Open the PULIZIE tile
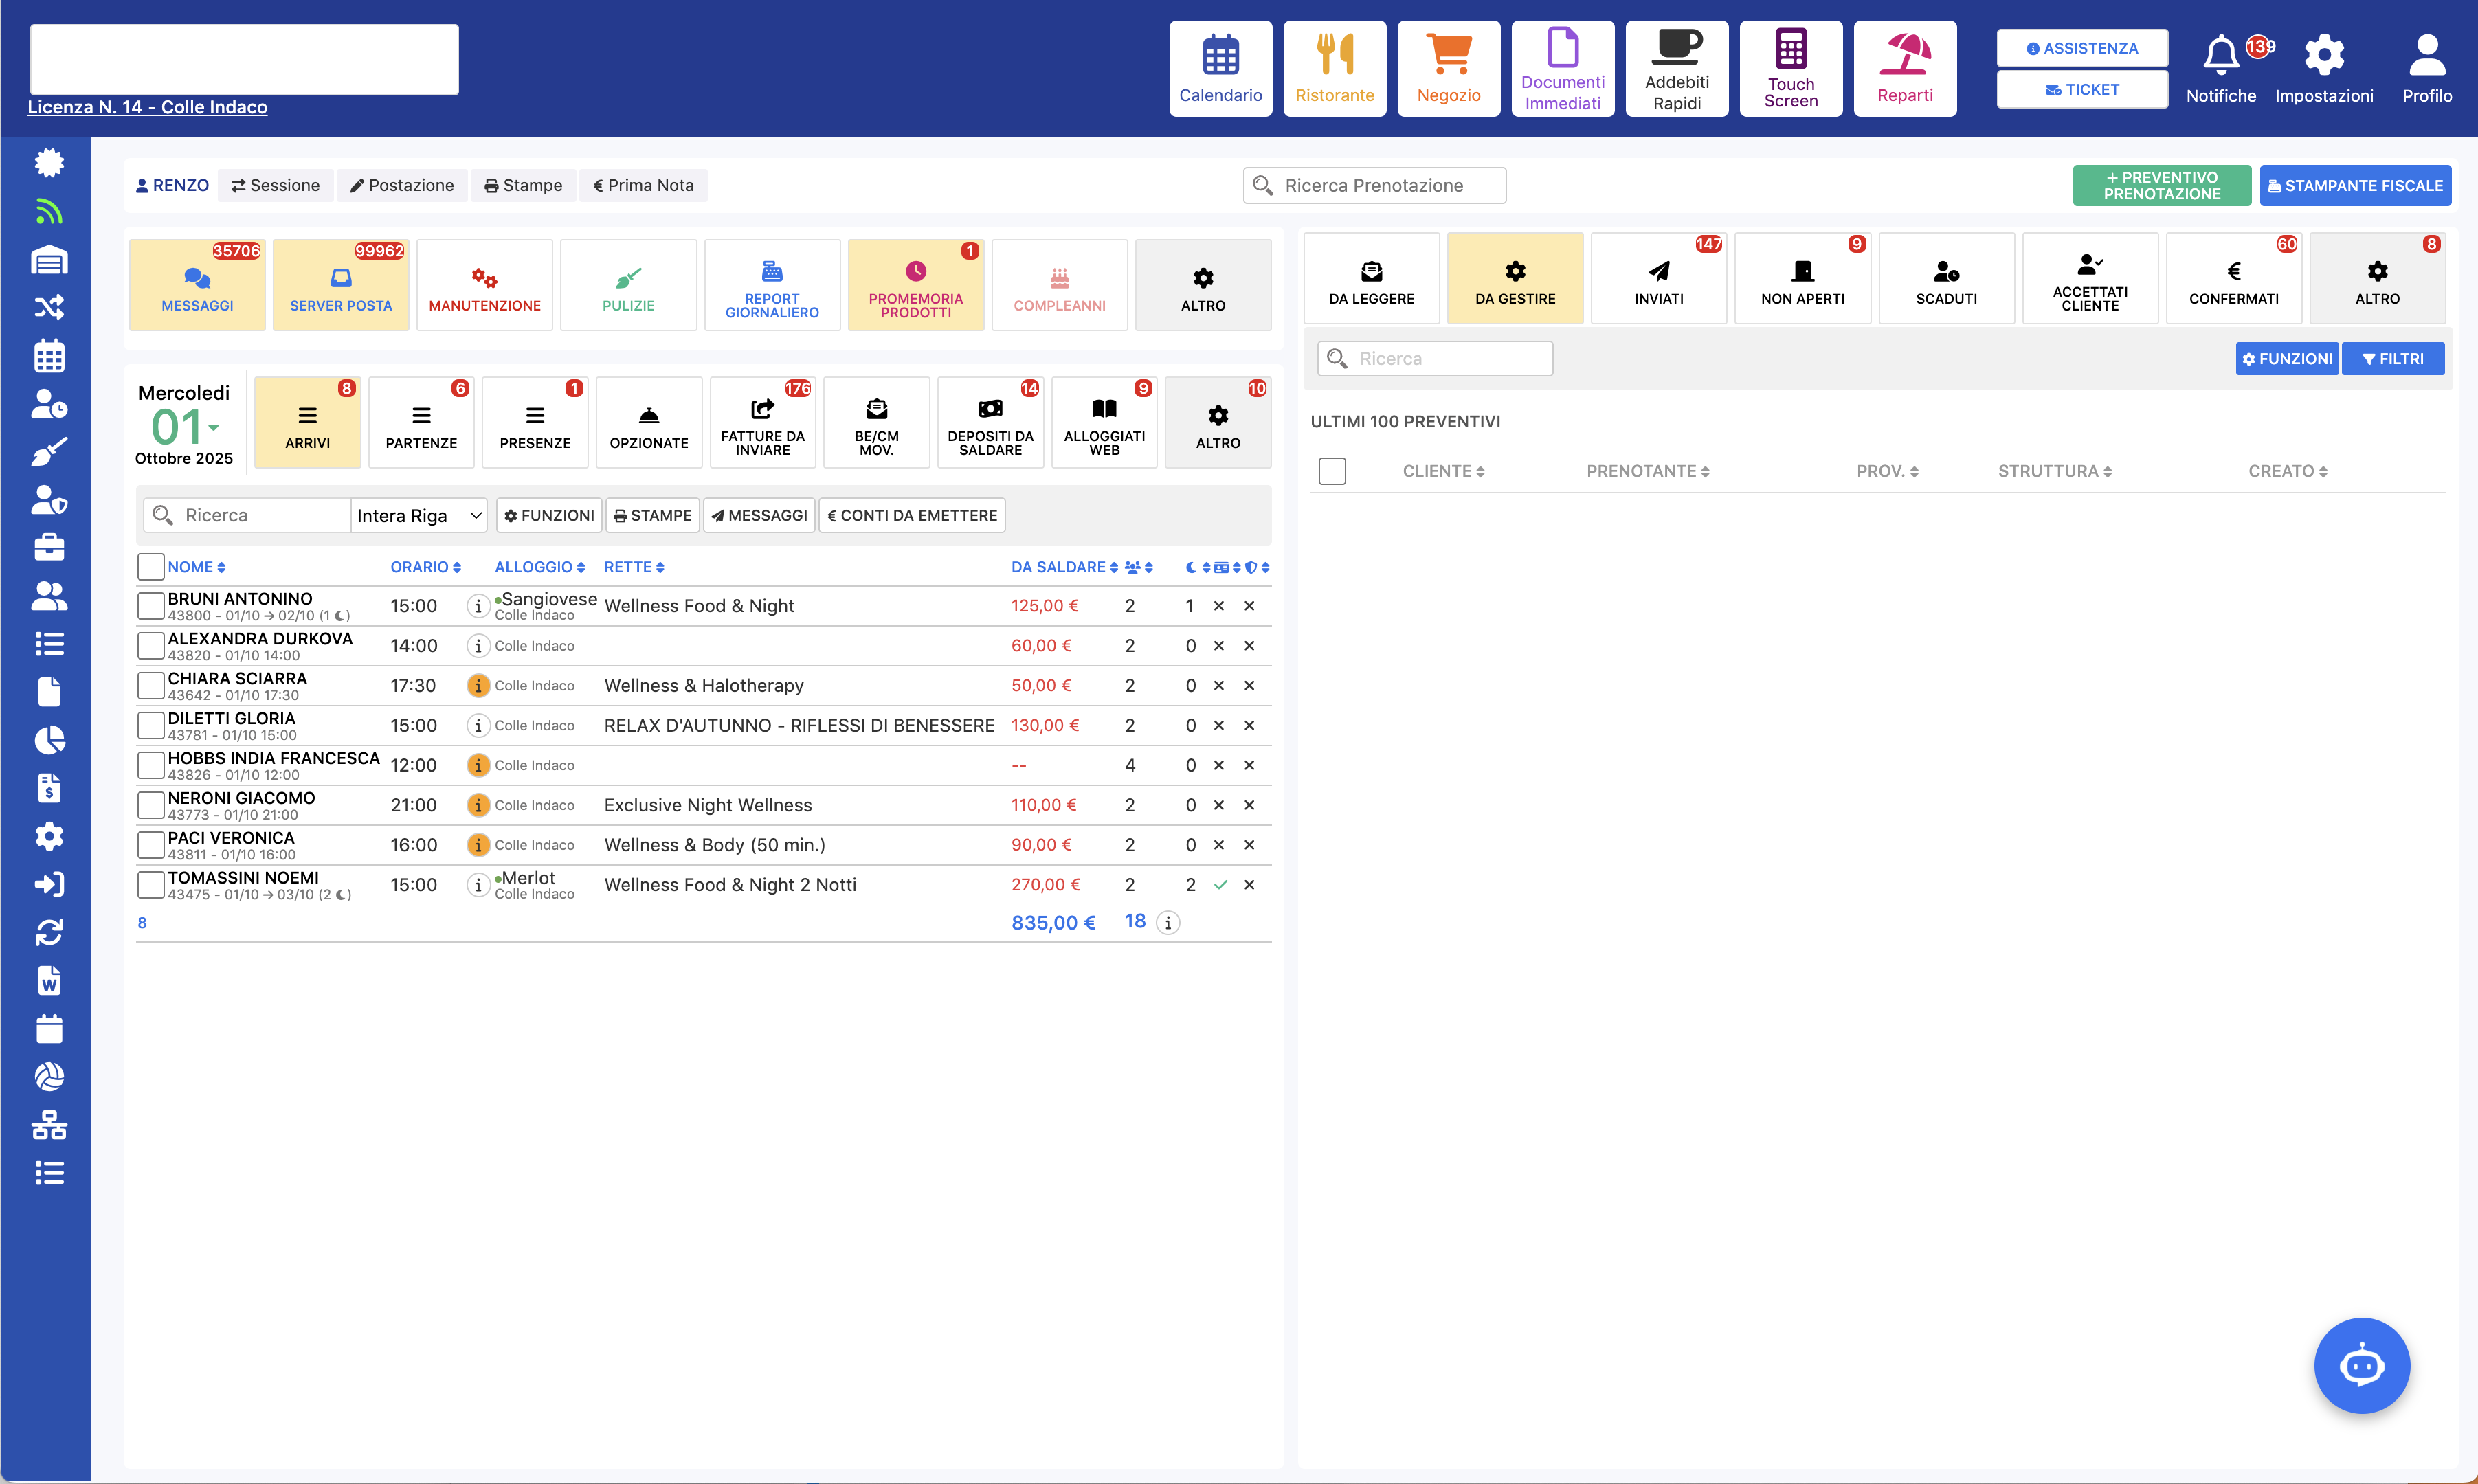Image resolution: width=2478 pixels, height=1484 pixels. tap(628, 285)
